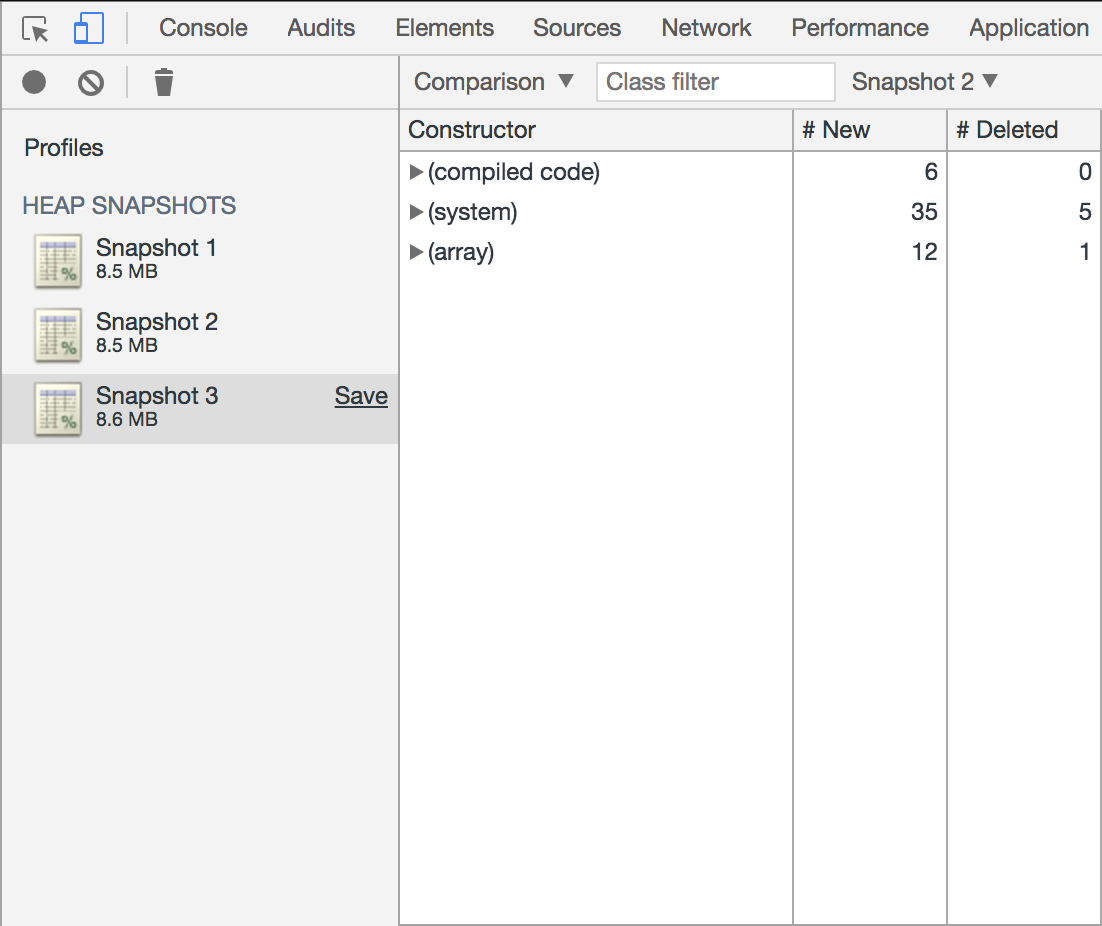Open the Comparison view dropdown
The width and height of the screenshot is (1102, 926).
point(493,81)
